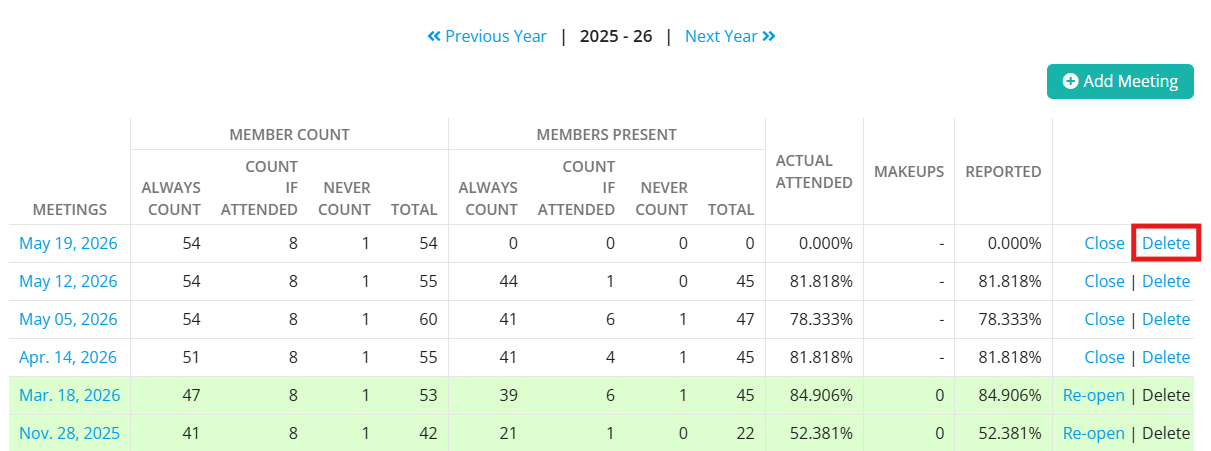Close the May 19, 2026 meeting
This screenshot has width=1211, height=451.
point(1104,243)
